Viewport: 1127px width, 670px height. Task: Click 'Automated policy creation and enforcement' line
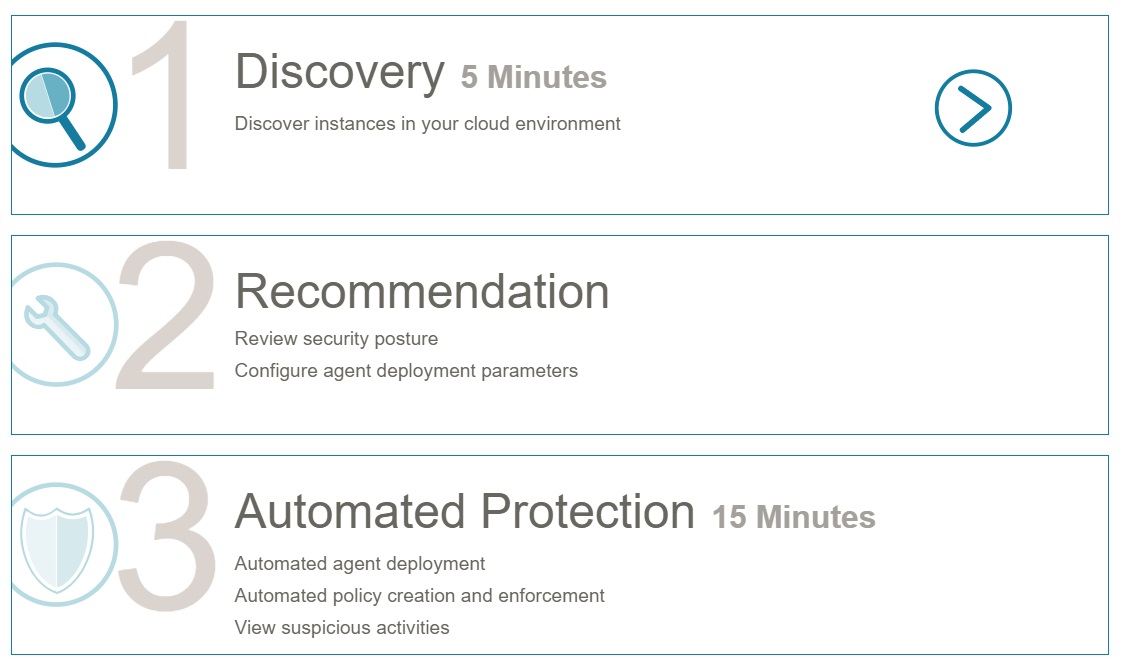point(420,596)
